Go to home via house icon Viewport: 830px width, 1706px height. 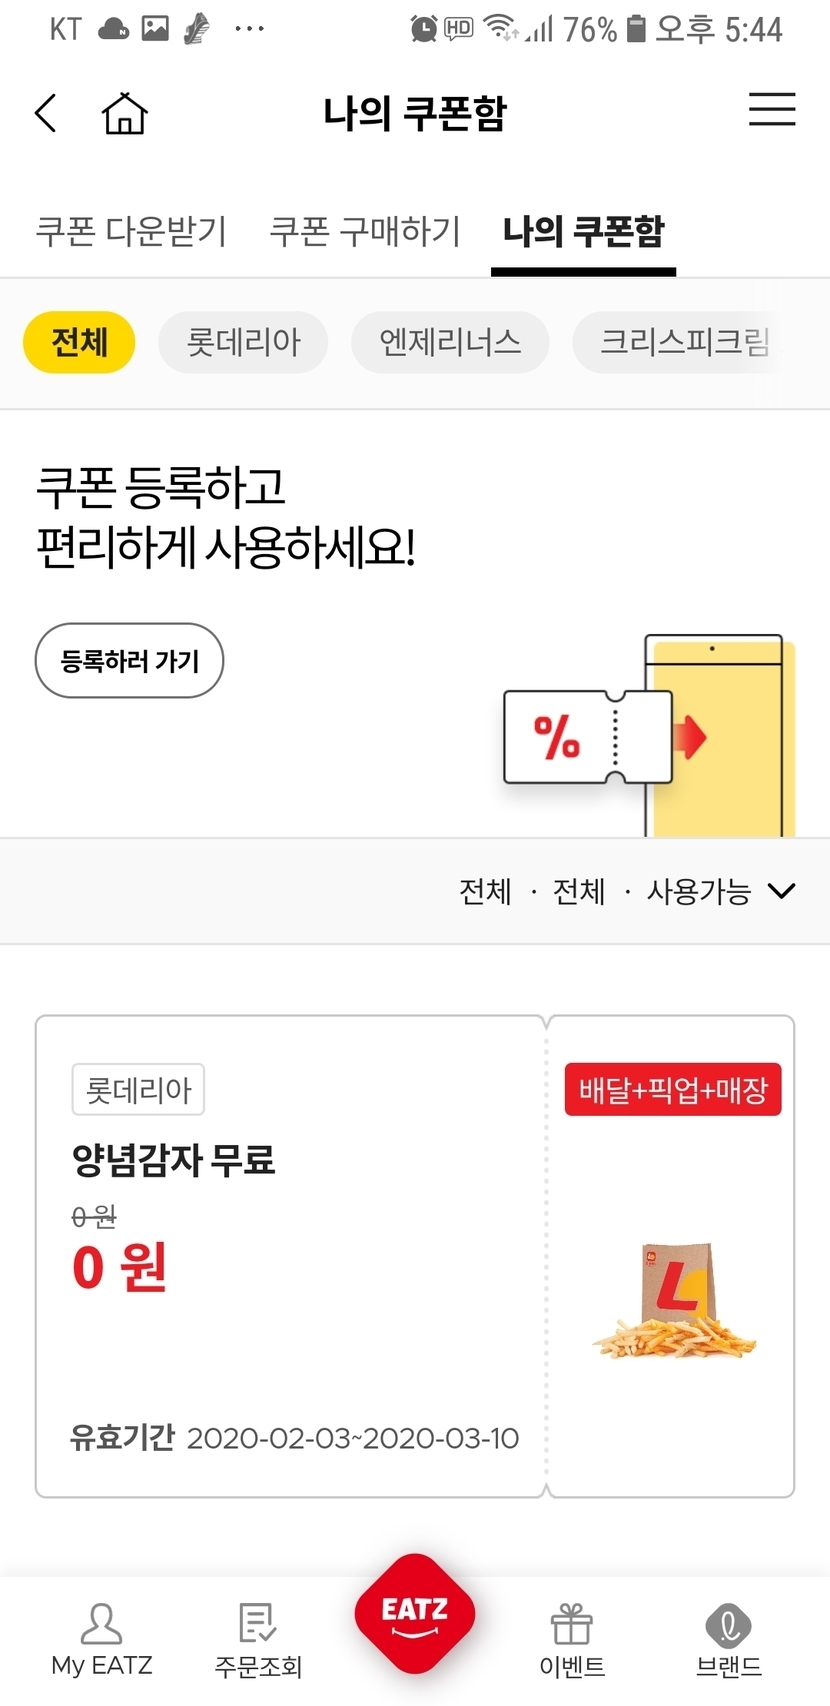click(124, 113)
